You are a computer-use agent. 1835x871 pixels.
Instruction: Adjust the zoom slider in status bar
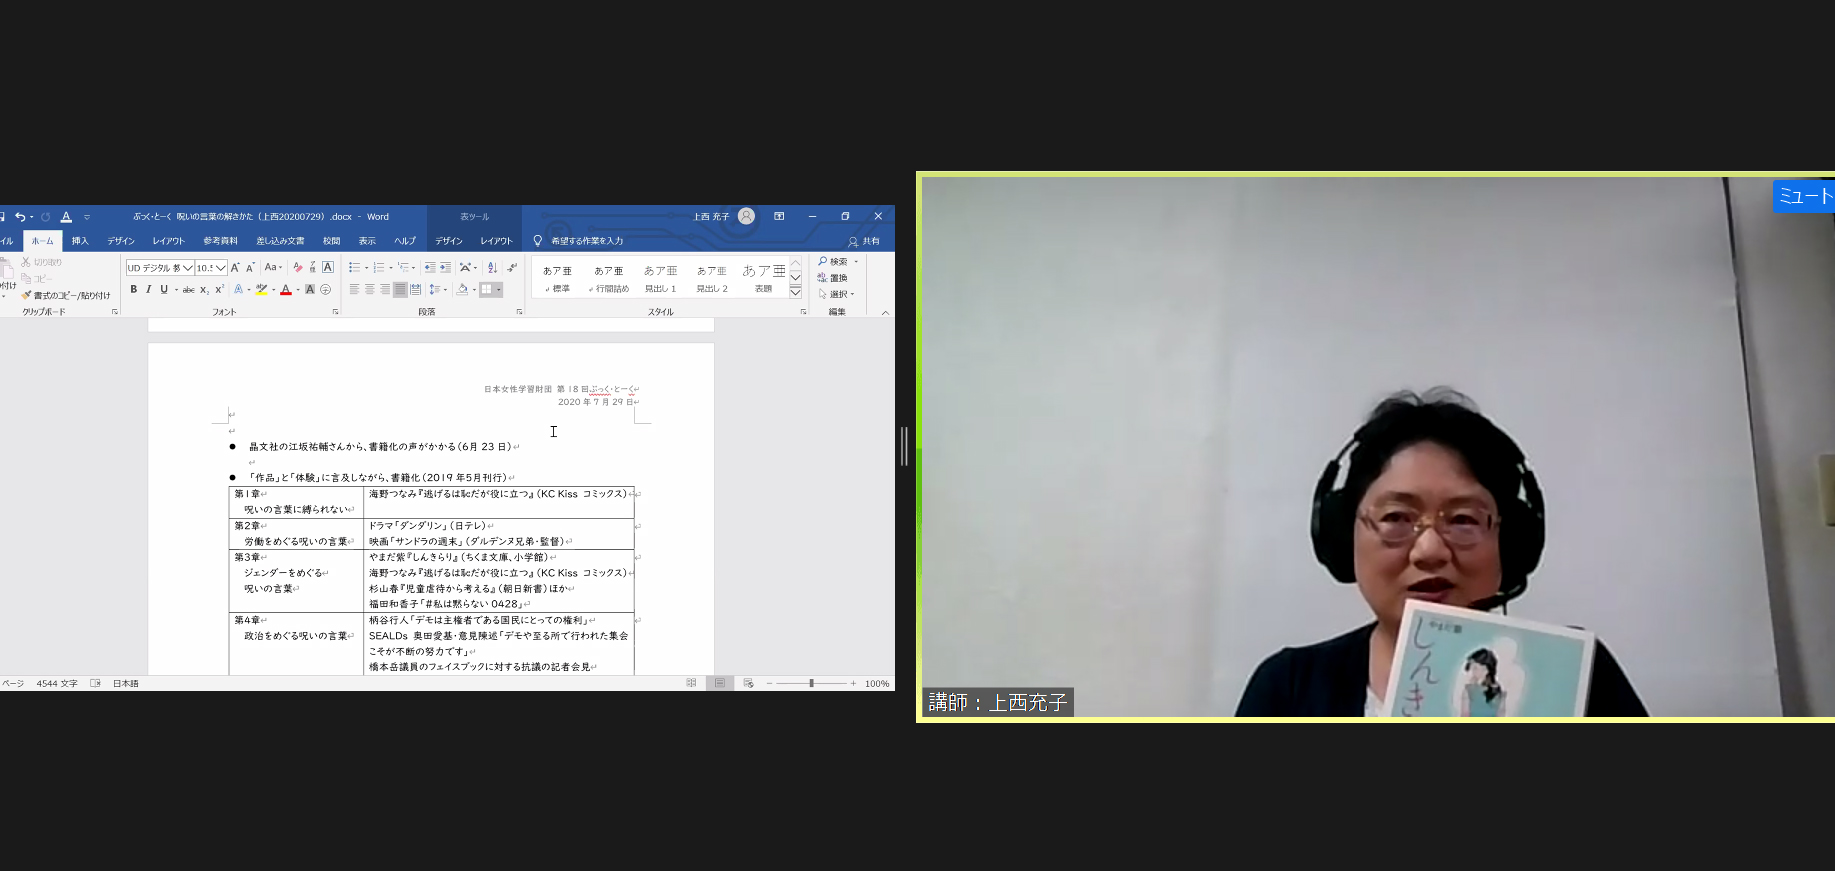point(812,683)
